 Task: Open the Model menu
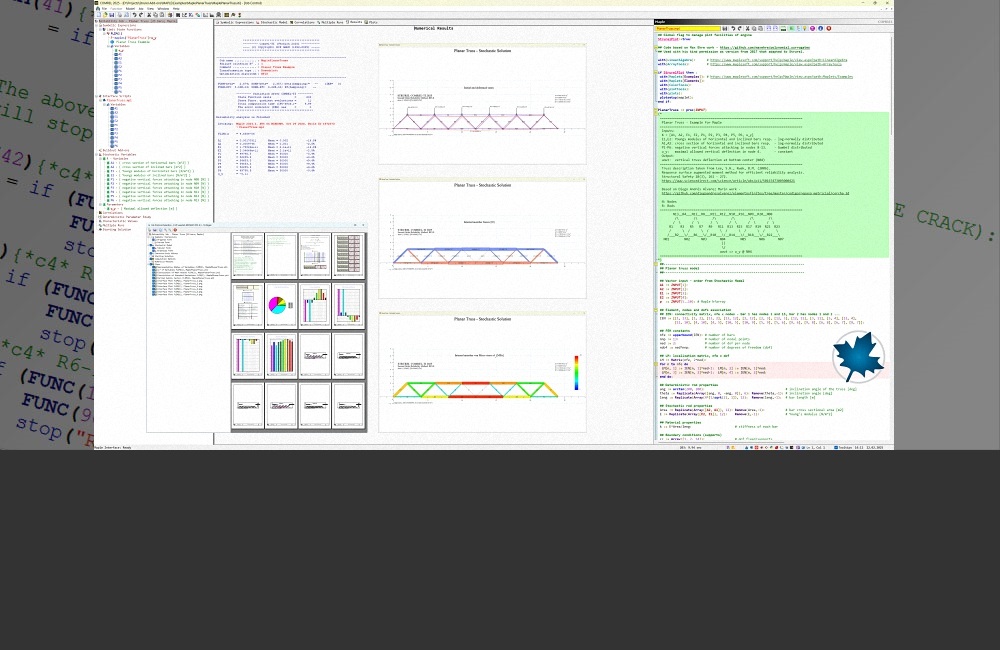point(128,8)
